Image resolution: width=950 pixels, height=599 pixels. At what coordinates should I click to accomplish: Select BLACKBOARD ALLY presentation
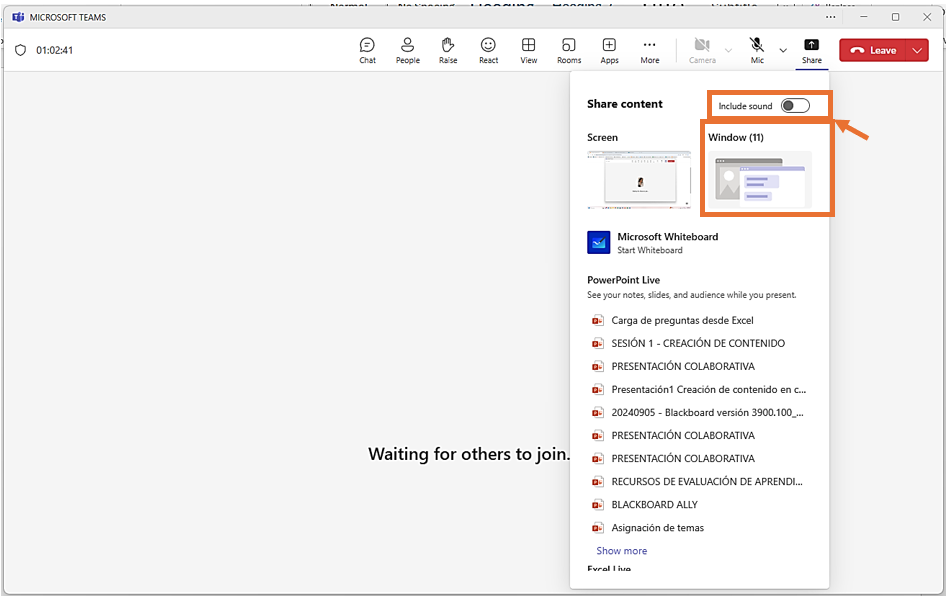point(654,505)
